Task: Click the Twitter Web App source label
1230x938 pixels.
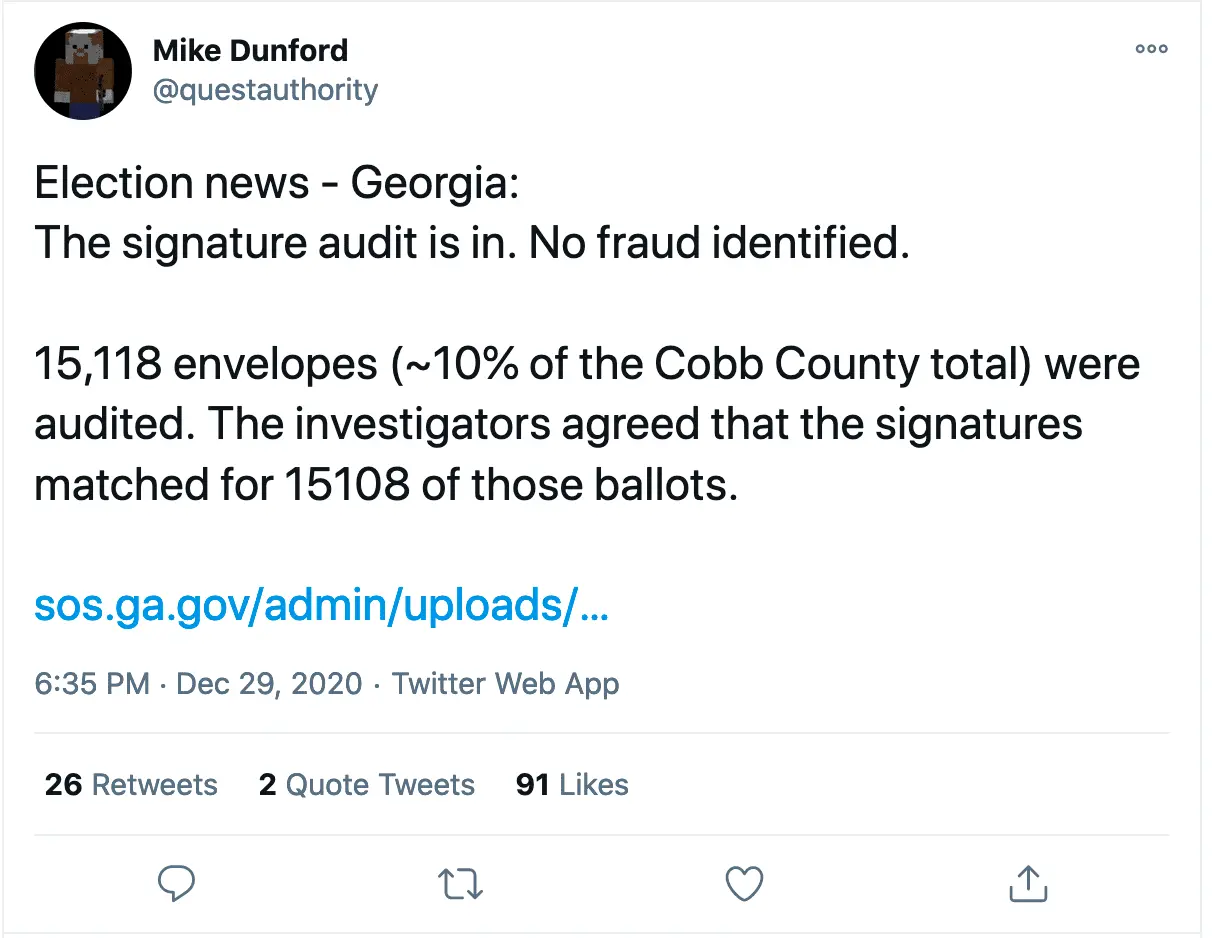Action: (x=505, y=684)
